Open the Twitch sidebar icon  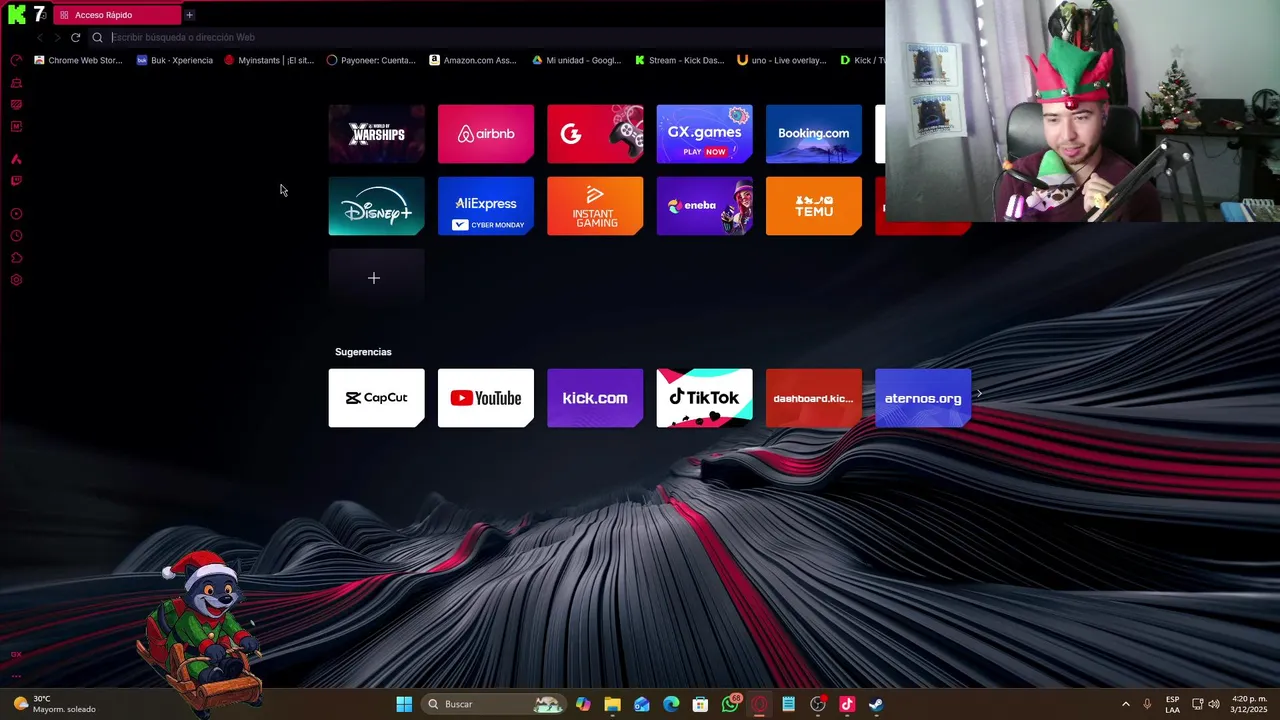[16, 181]
